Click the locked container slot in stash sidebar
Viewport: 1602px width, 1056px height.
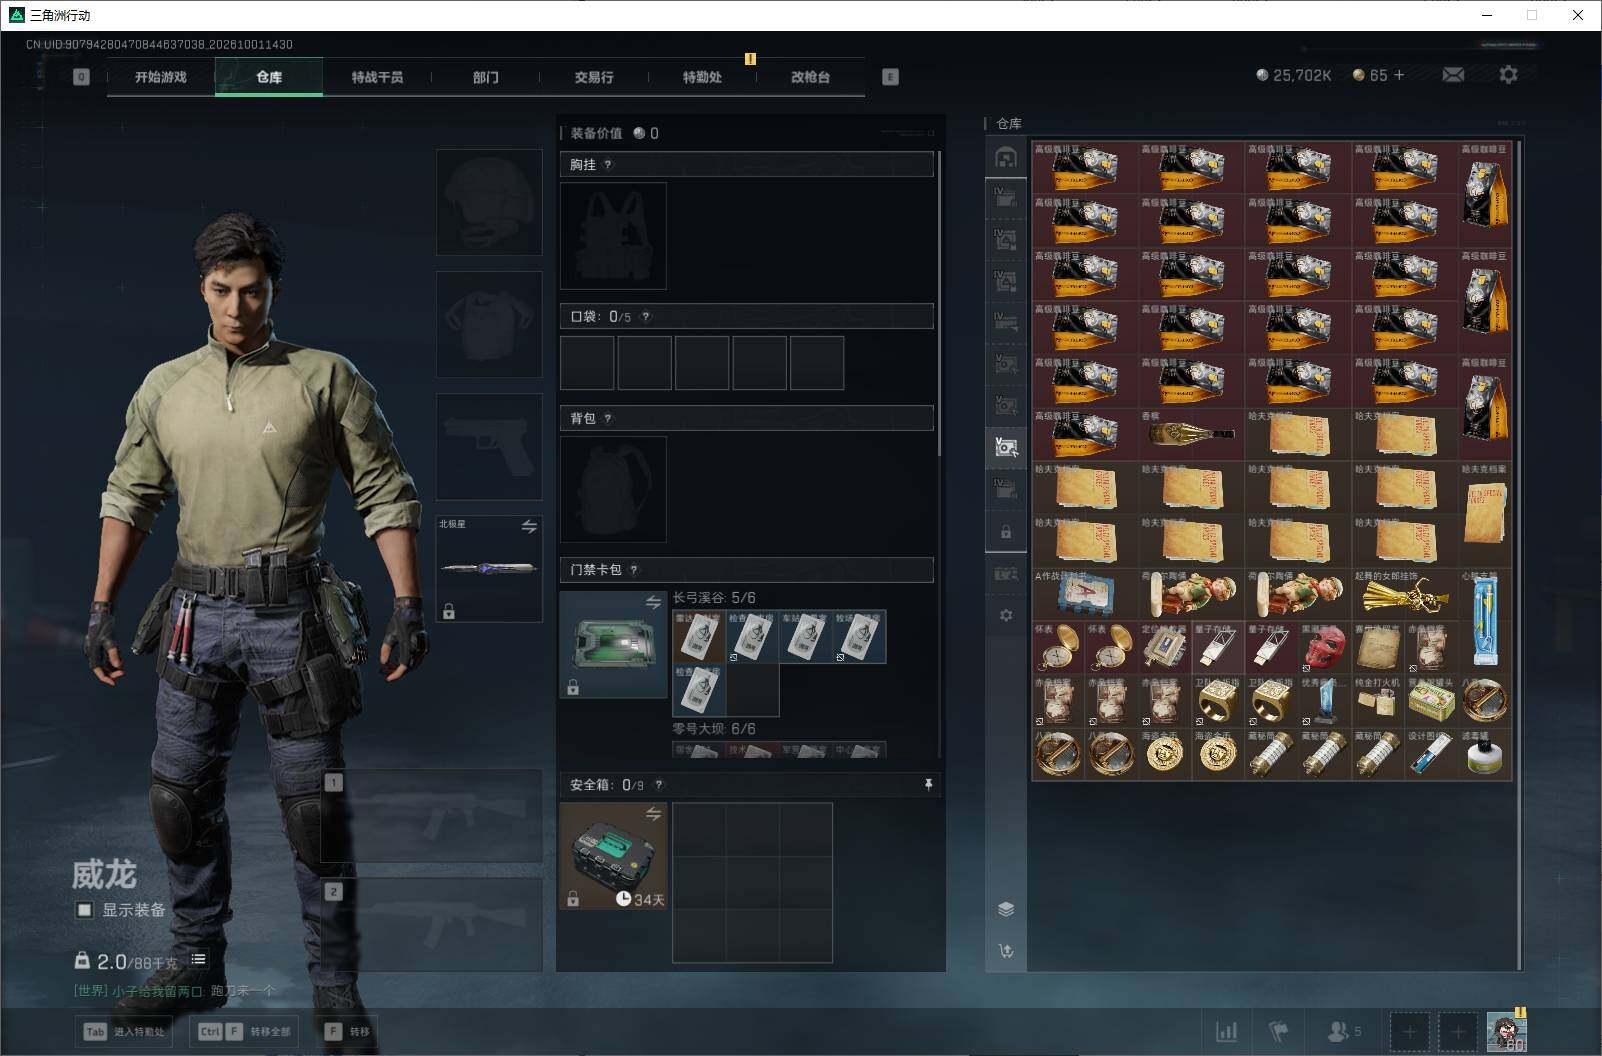coord(1006,532)
